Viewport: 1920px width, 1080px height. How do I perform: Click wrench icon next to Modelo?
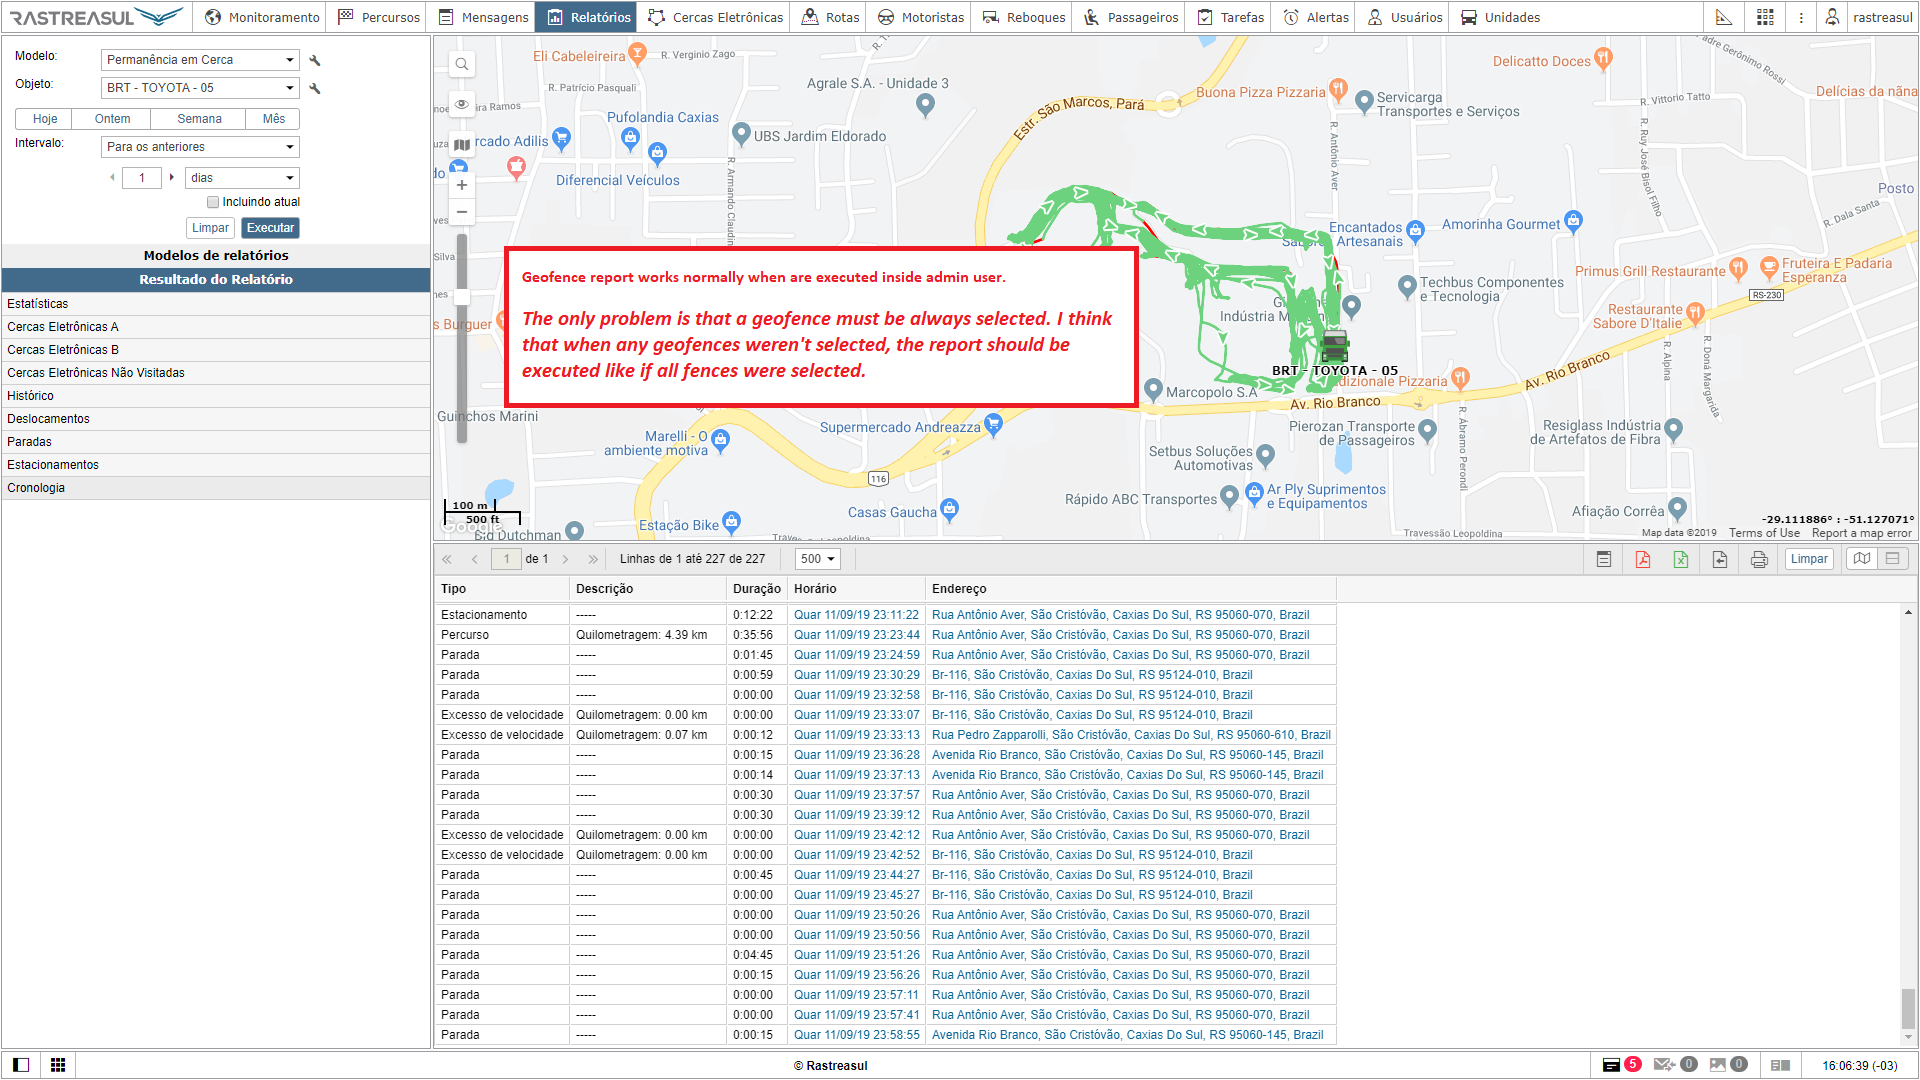click(315, 61)
